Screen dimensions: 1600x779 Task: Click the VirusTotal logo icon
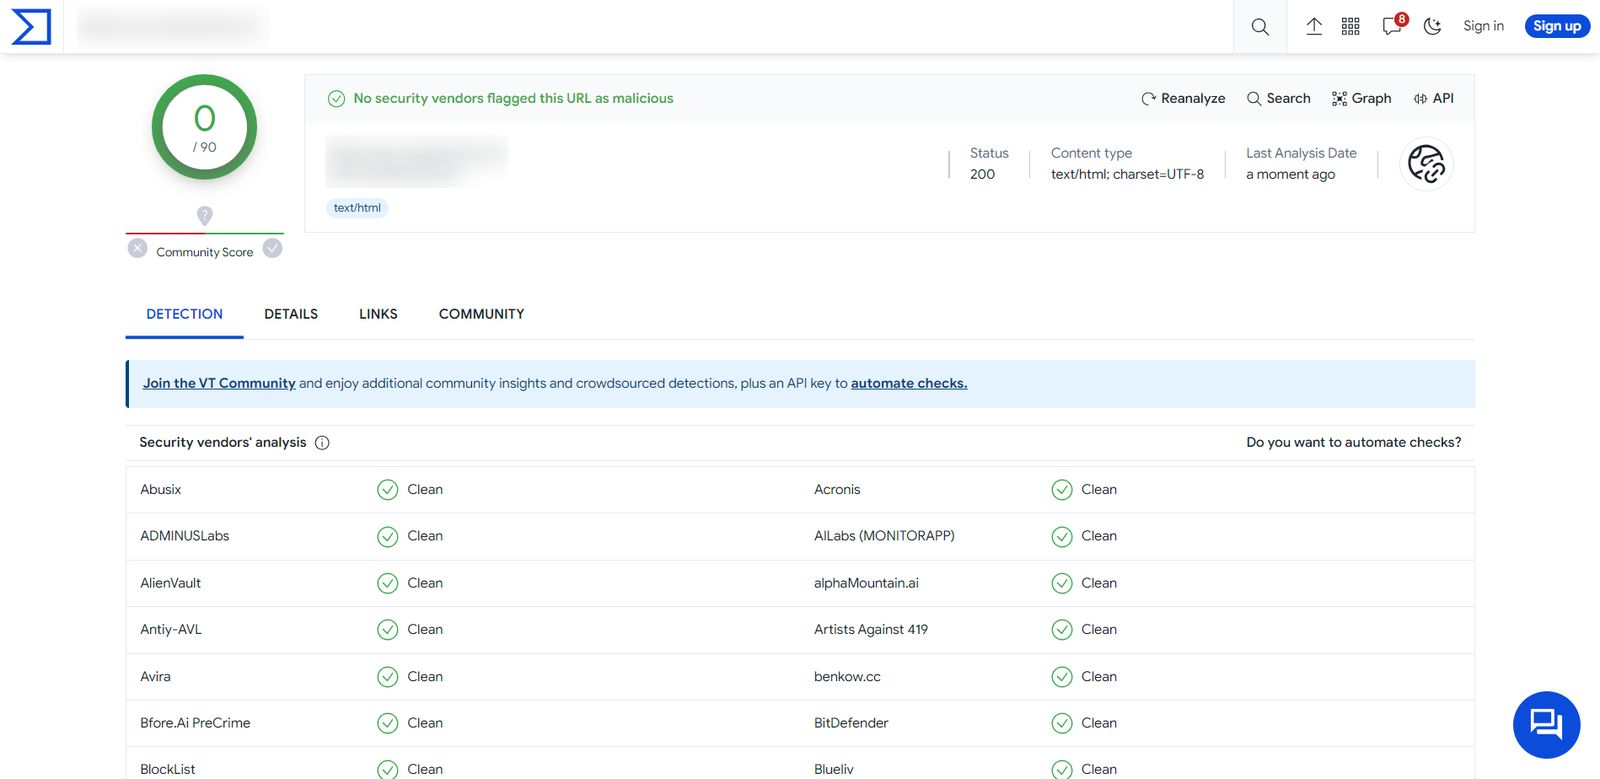tap(31, 26)
